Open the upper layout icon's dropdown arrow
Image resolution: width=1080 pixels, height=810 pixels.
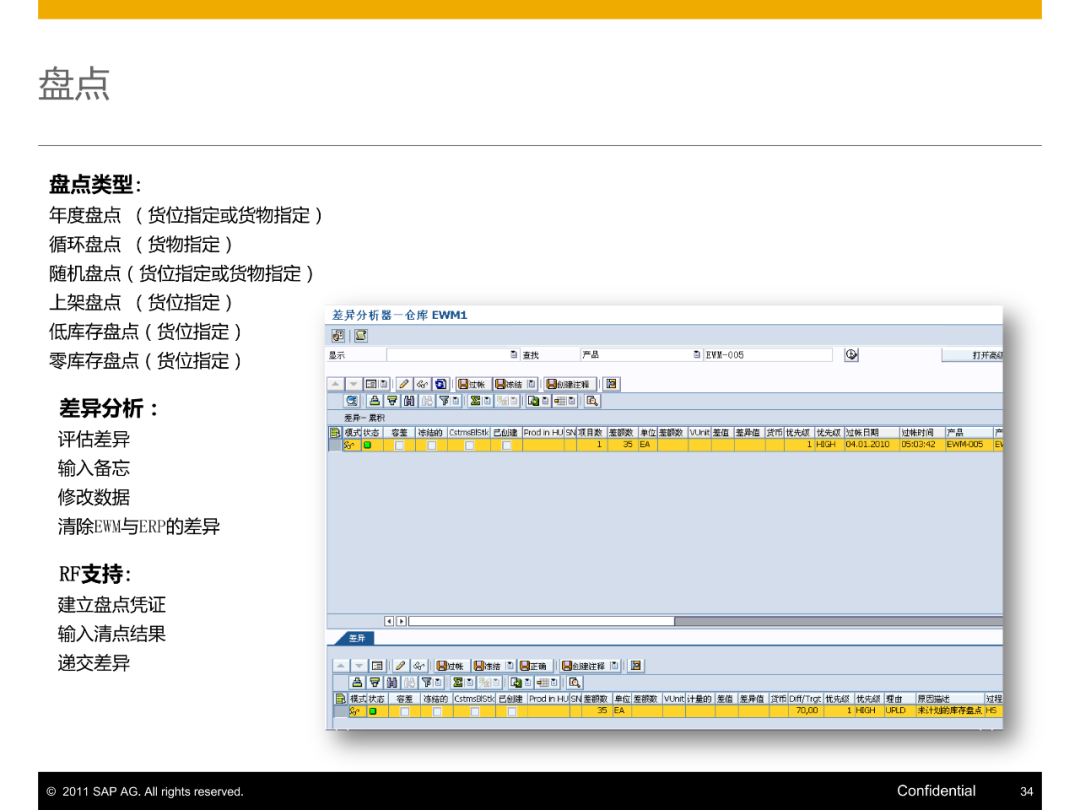point(572,401)
